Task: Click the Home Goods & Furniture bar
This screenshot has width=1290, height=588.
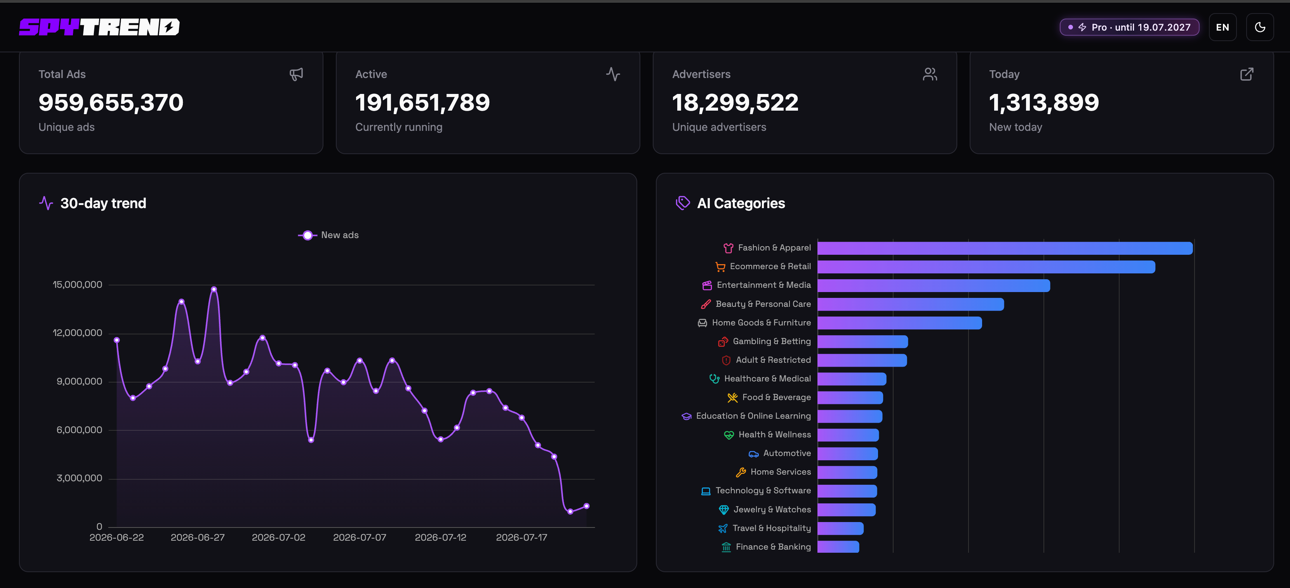Action: coord(900,323)
